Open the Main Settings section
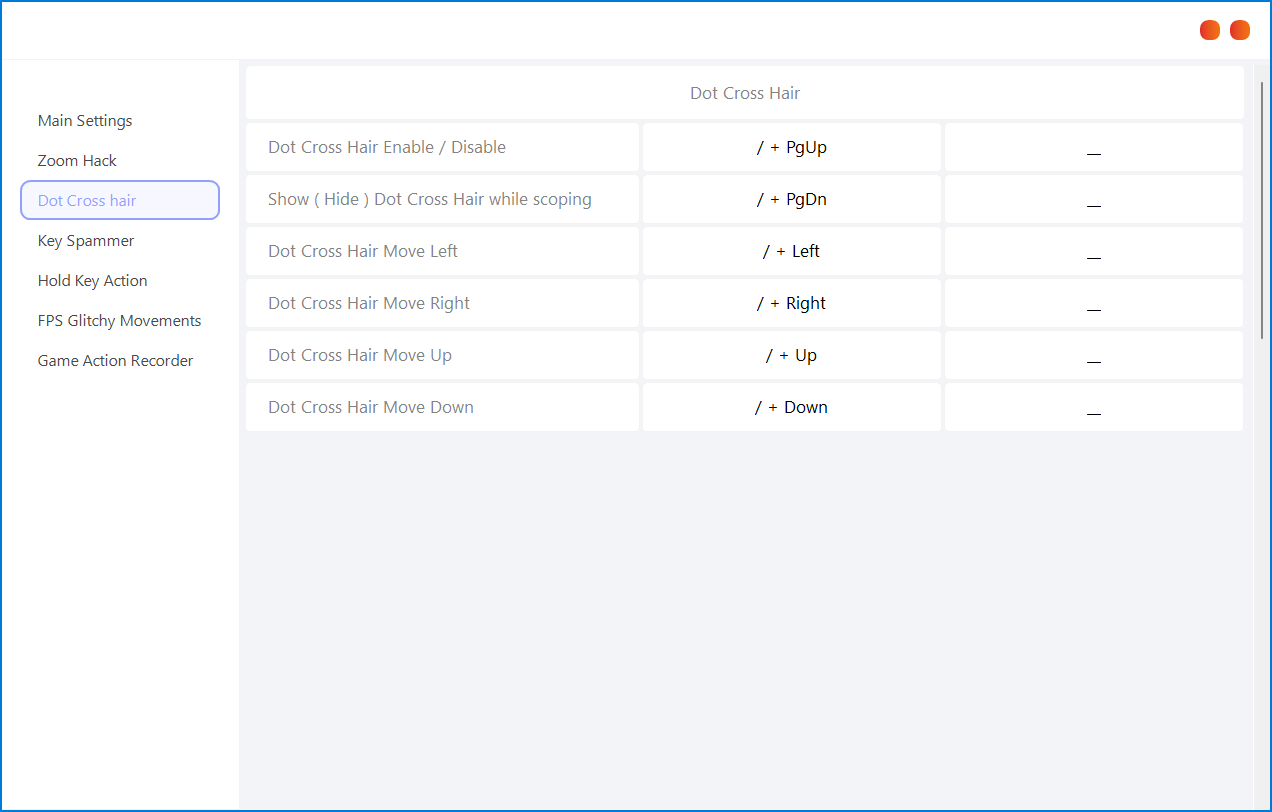This screenshot has height=812, width=1272. pyautogui.click(x=85, y=121)
